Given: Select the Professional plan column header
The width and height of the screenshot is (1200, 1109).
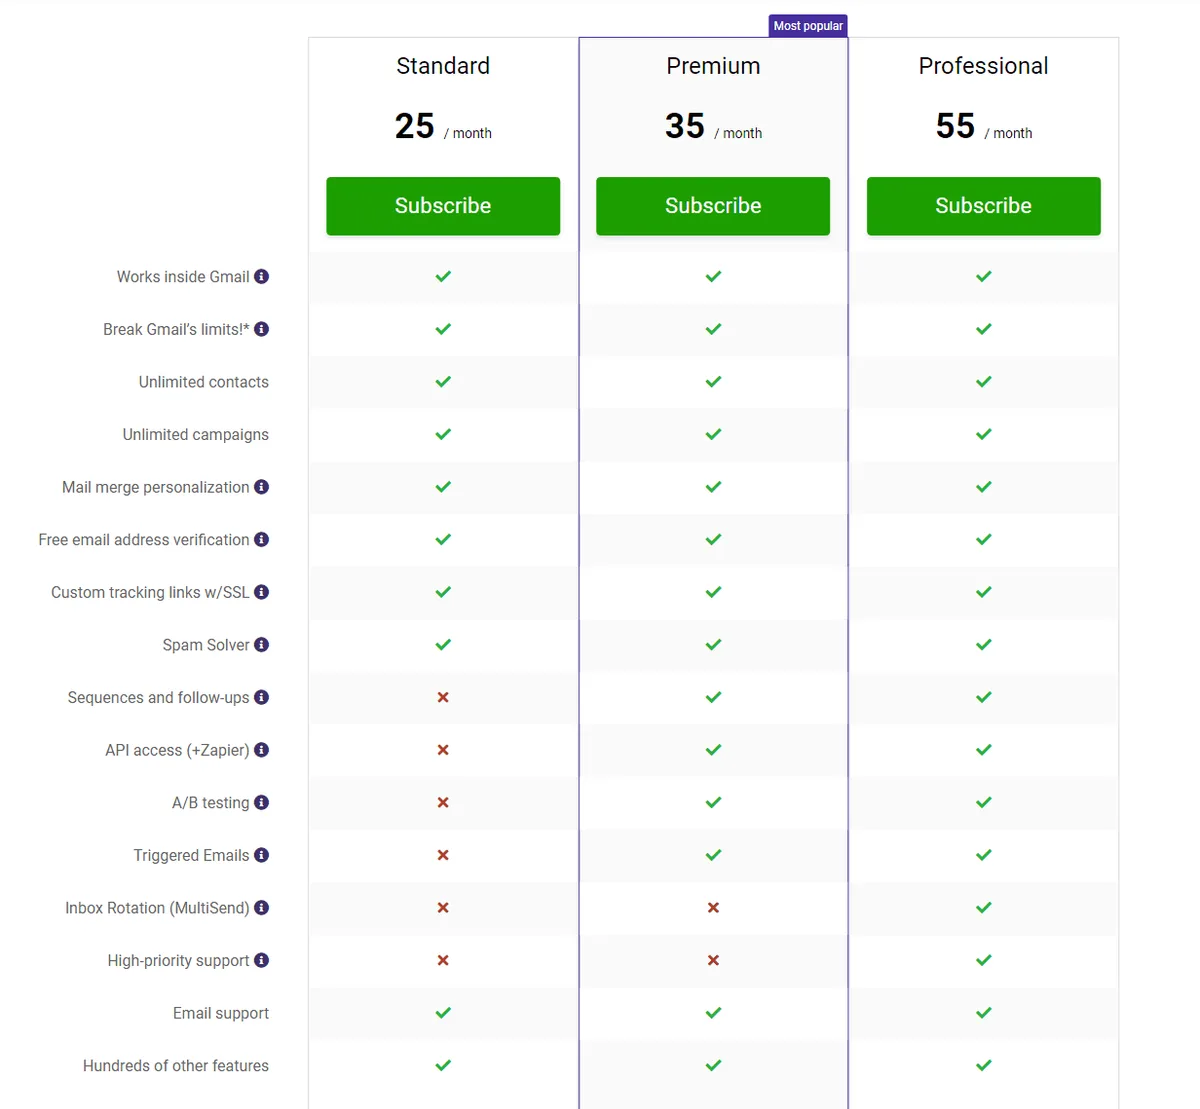Looking at the screenshot, I should tap(983, 66).
